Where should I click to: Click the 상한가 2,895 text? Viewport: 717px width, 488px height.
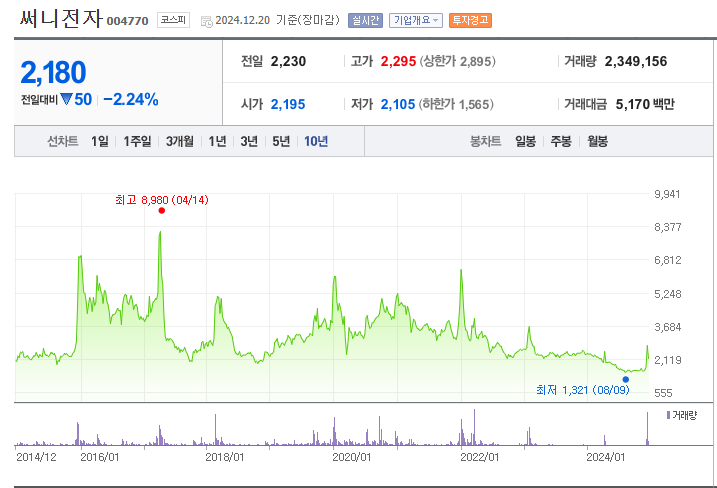[x=458, y=61]
